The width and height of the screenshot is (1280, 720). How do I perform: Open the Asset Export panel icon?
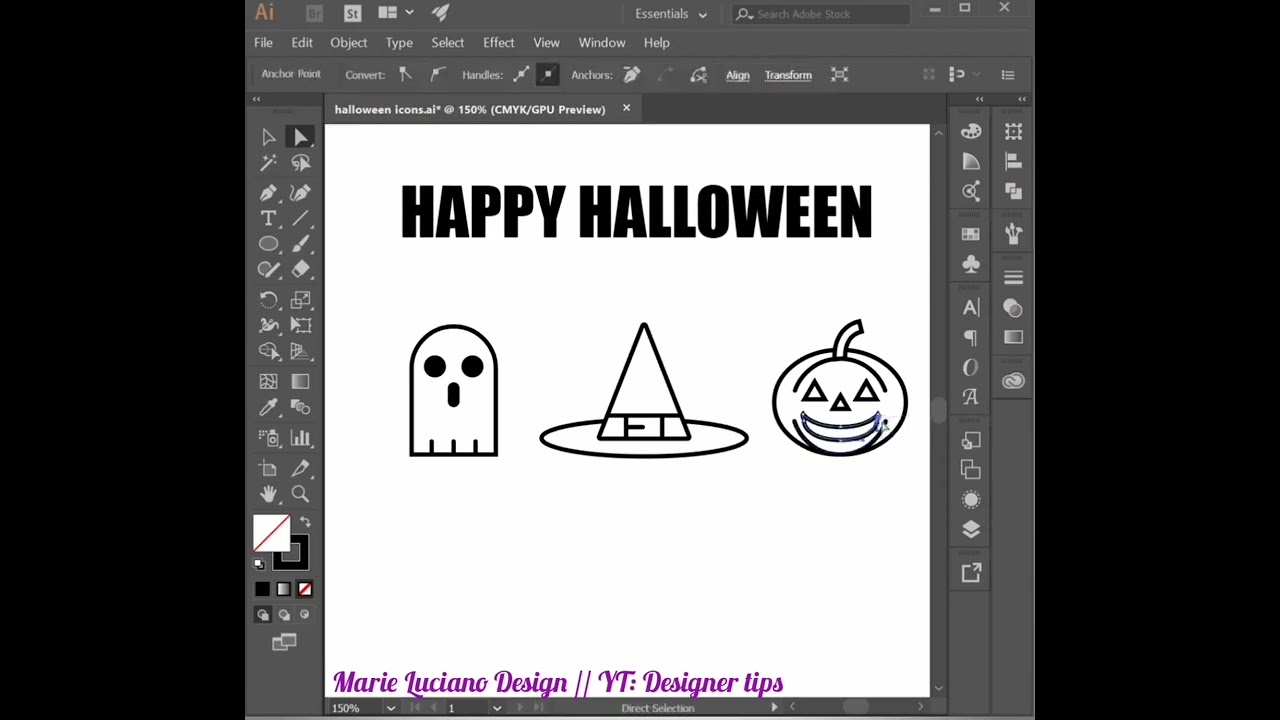coord(971,573)
